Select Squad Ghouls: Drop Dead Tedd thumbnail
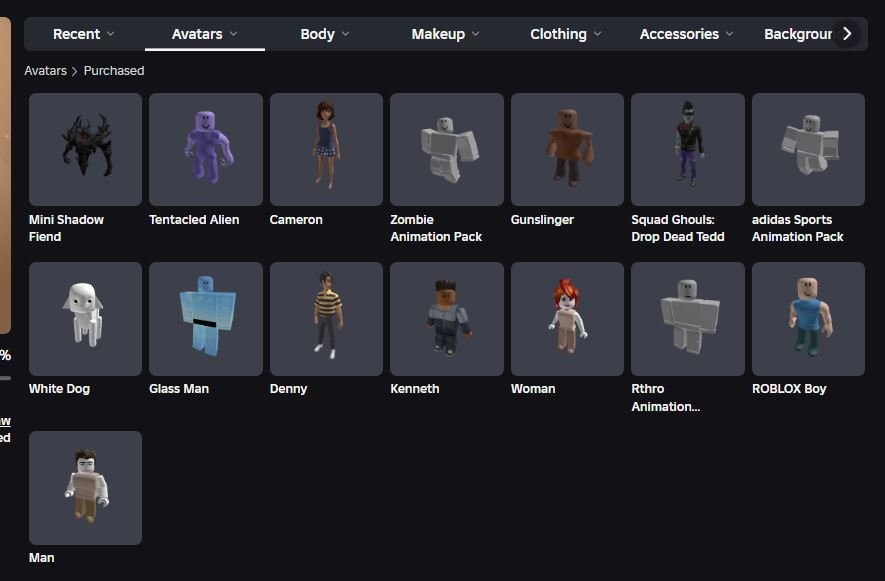Image resolution: width=885 pixels, height=581 pixels. coord(687,150)
